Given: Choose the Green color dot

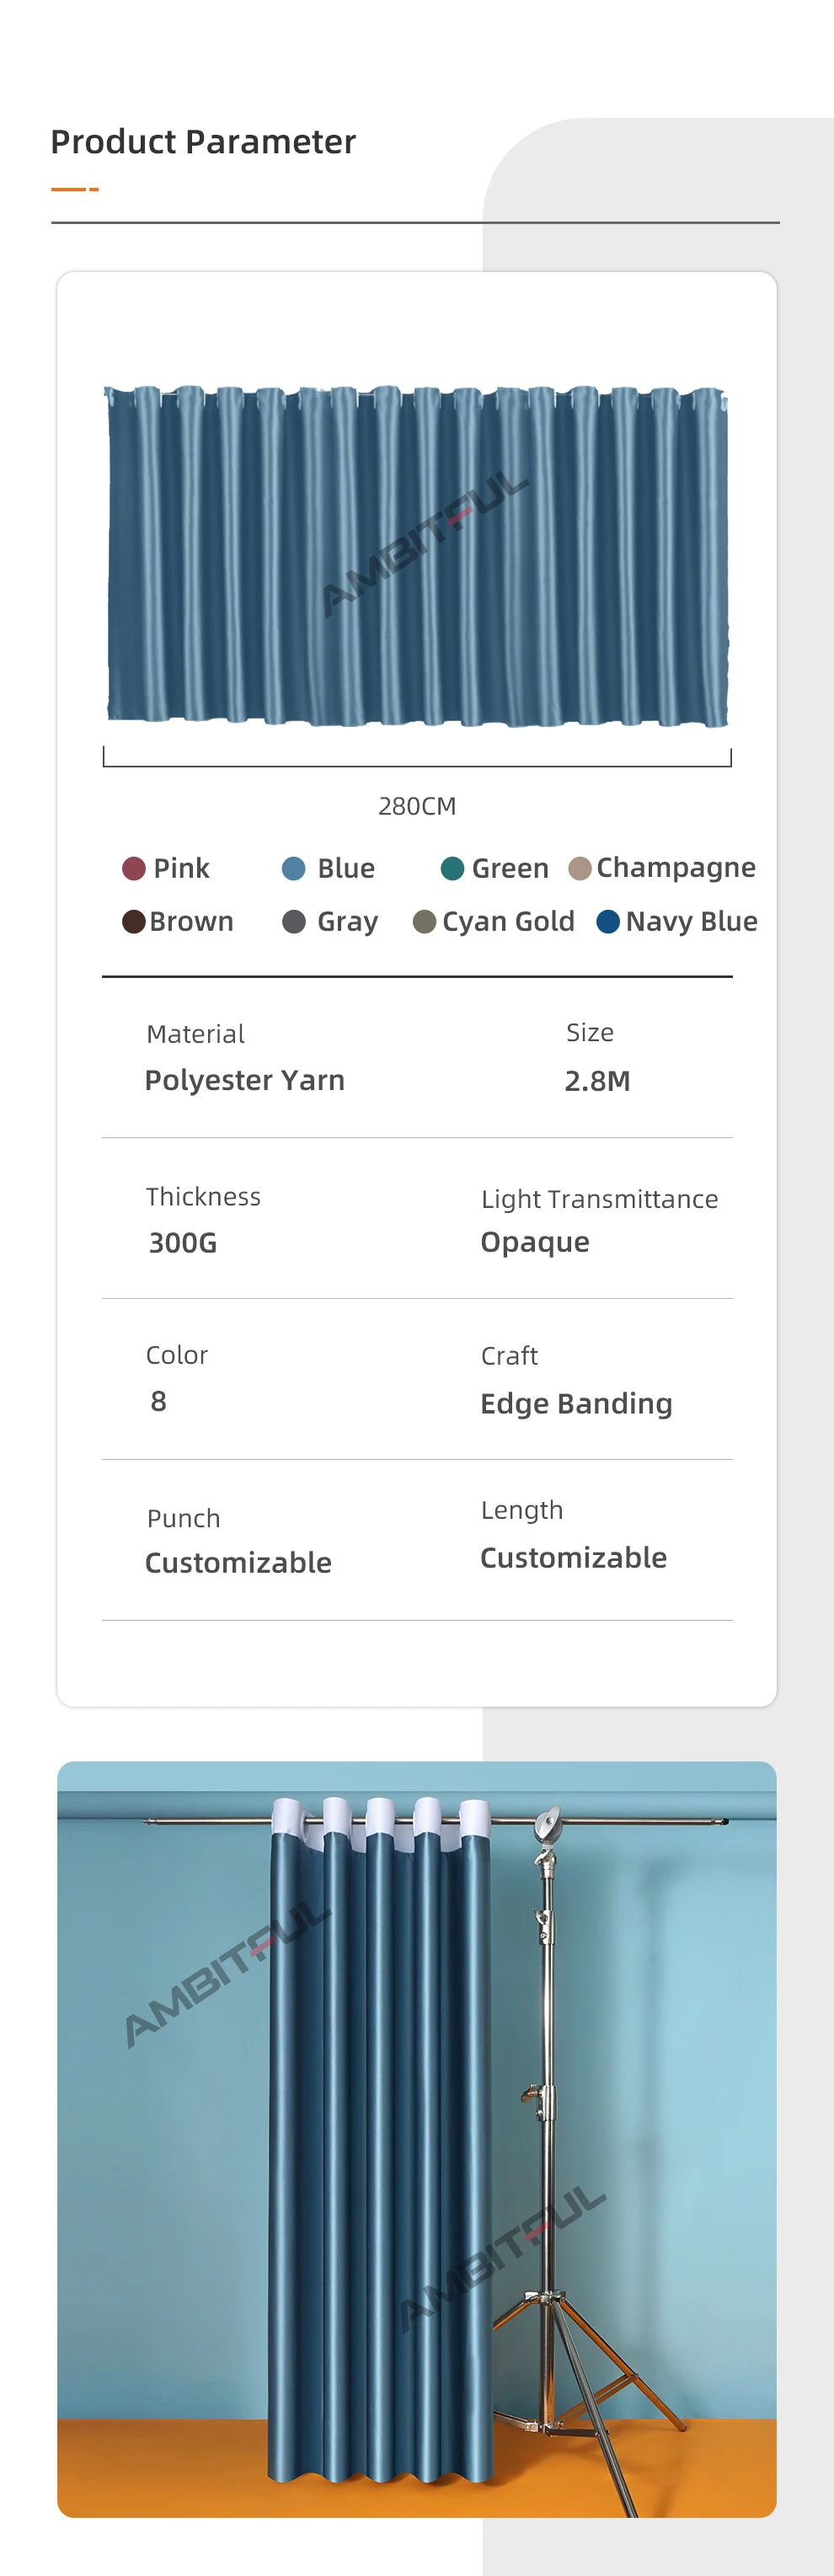Looking at the screenshot, I should (x=452, y=868).
